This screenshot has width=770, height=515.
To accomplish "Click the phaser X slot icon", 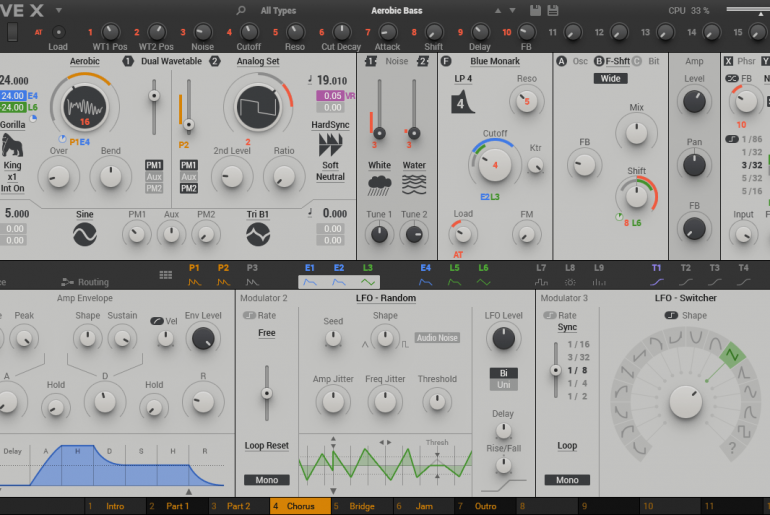I will point(728,61).
